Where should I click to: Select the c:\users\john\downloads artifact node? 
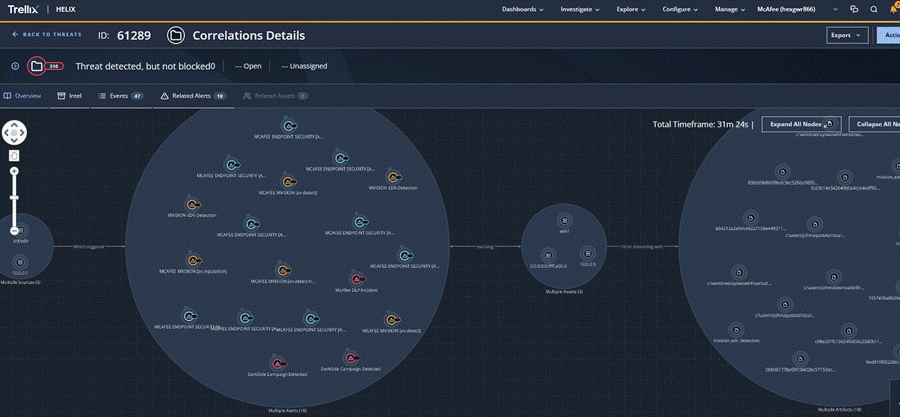[x=833, y=277]
